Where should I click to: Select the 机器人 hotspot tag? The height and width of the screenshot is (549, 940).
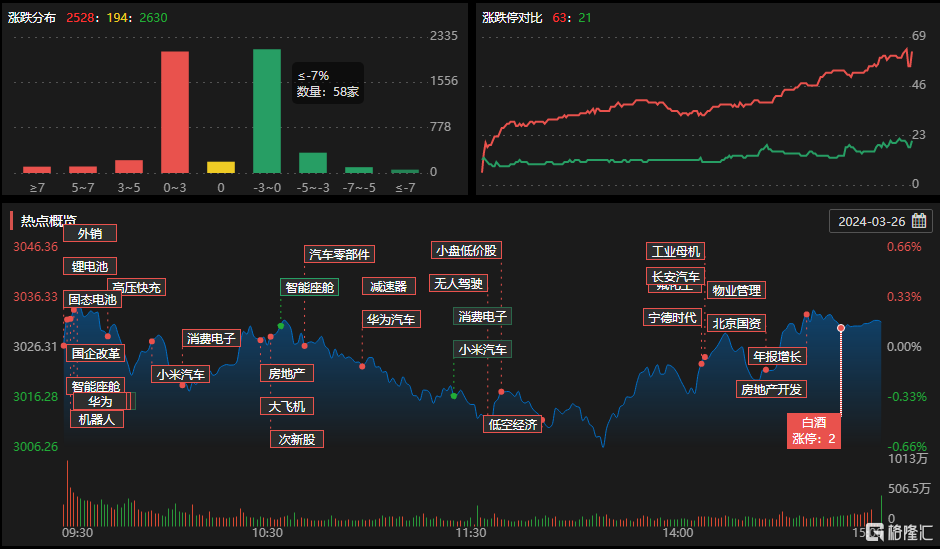(x=97, y=419)
